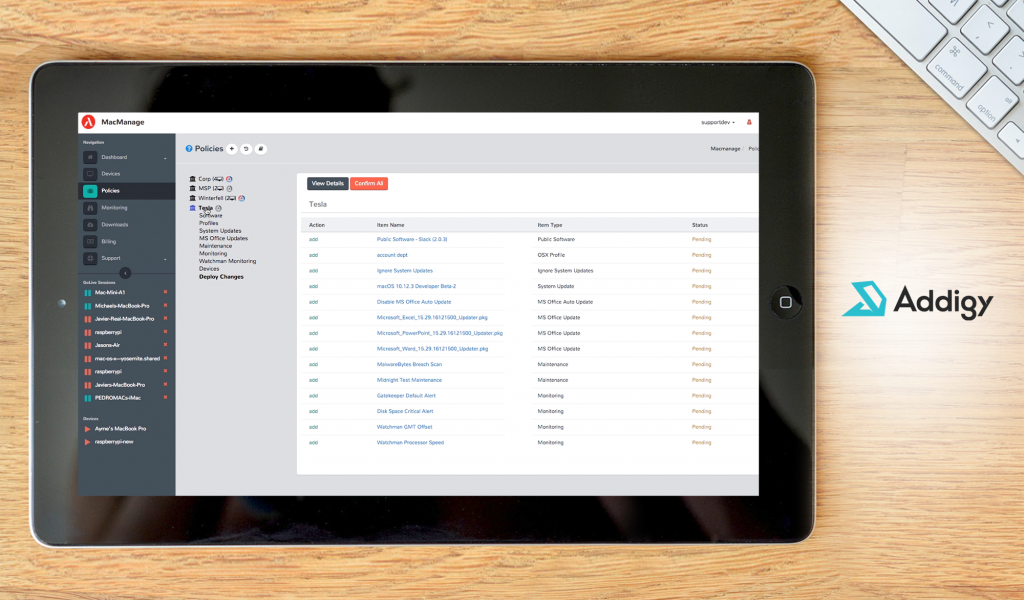Open Billing in the navigation sidebar
The image size is (1024, 600).
[x=108, y=242]
